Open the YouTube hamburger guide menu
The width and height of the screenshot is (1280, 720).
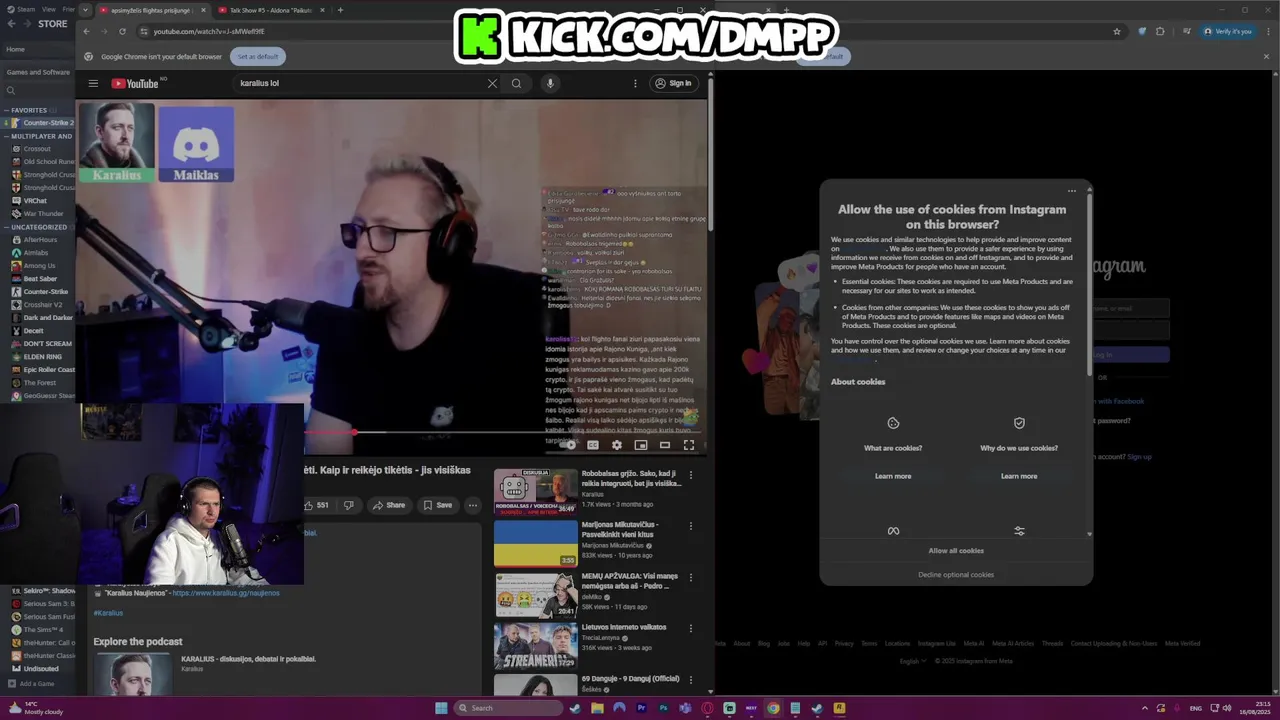93,83
